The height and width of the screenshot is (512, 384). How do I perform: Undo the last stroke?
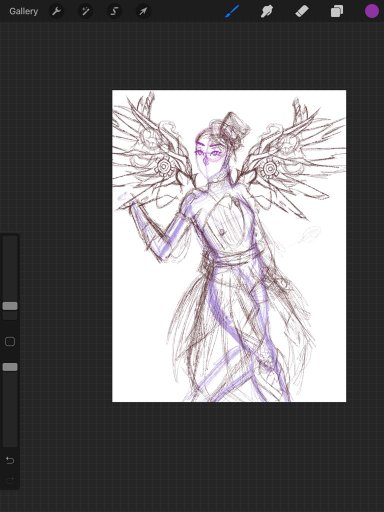click(10, 460)
